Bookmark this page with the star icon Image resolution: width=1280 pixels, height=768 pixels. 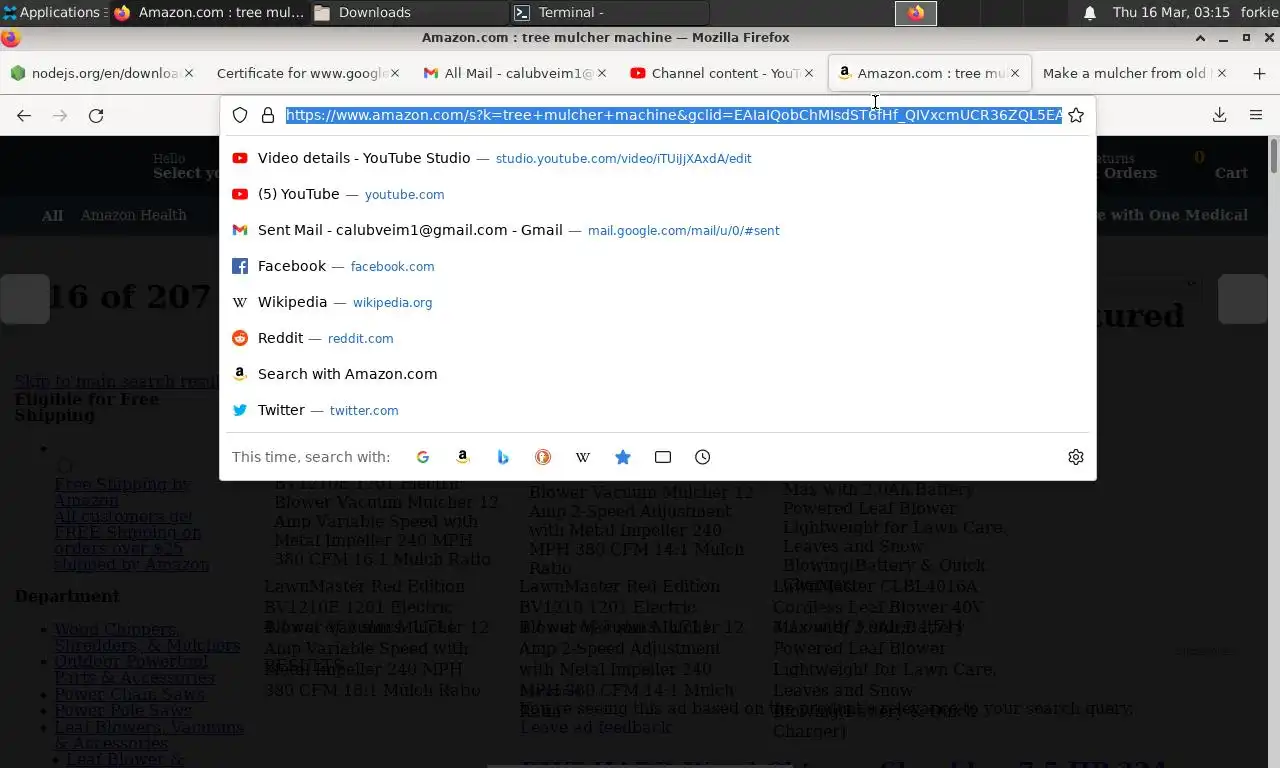pyautogui.click(x=1076, y=115)
